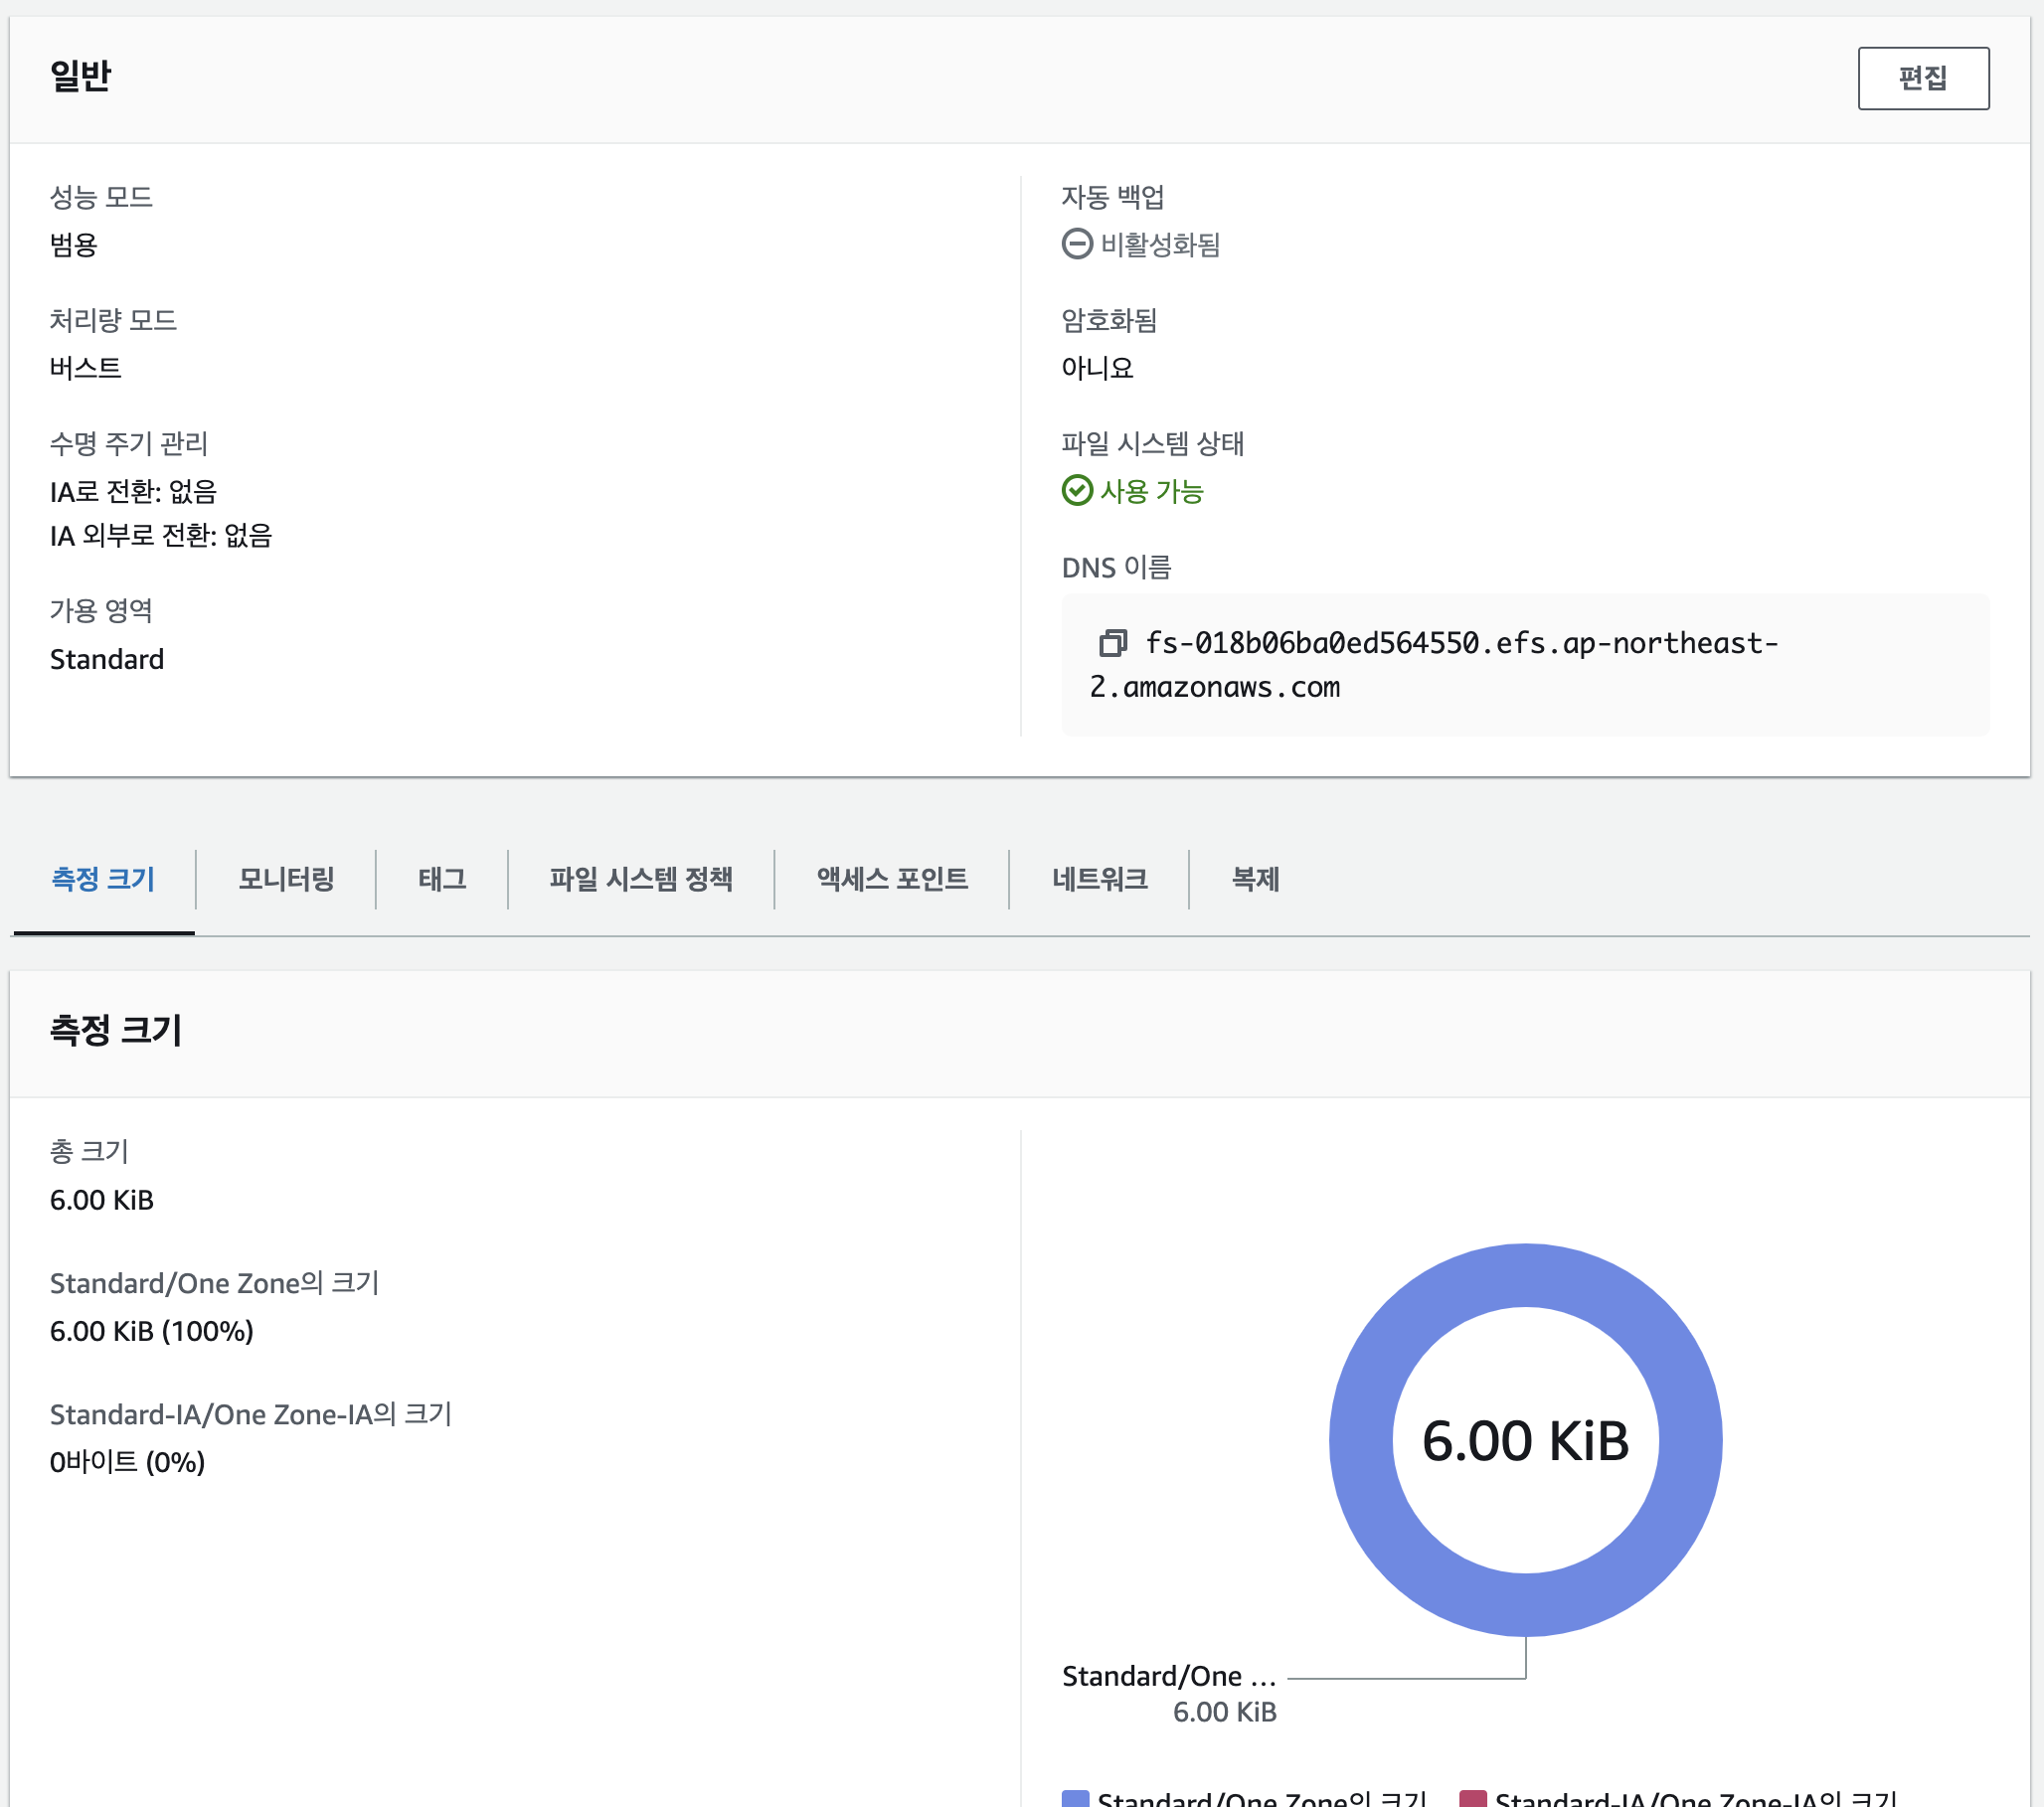Select the 측정 크기 tab
This screenshot has width=2044, height=1807.
pos(104,879)
